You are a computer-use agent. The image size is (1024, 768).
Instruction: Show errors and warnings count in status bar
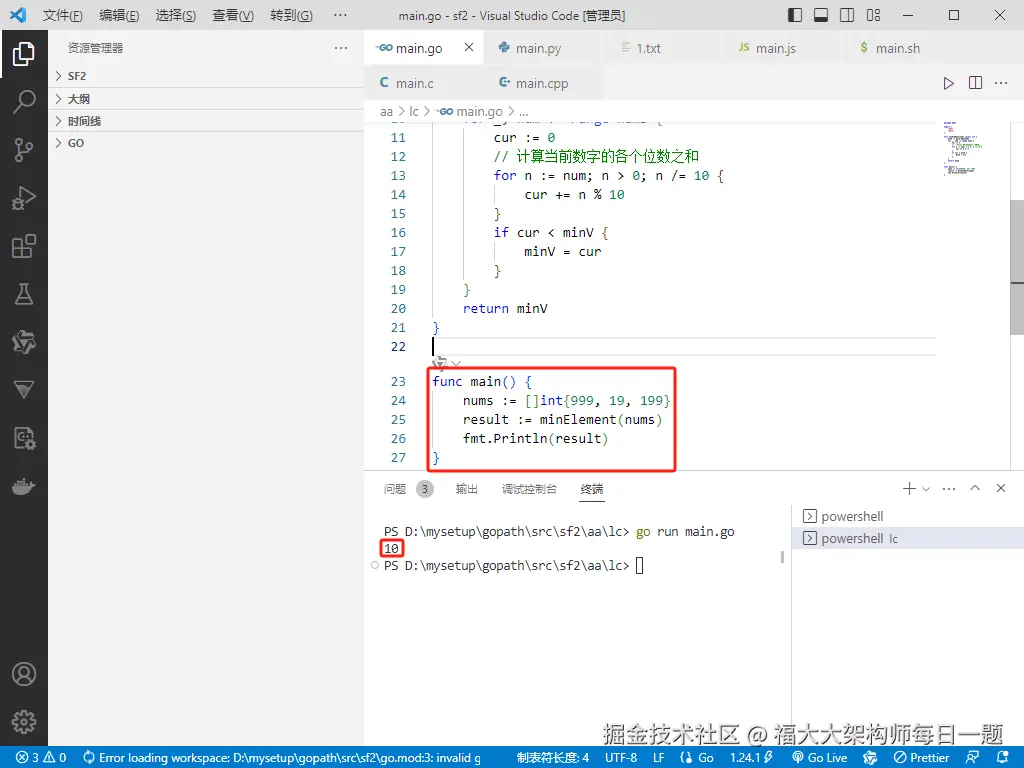tap(42, 758)
